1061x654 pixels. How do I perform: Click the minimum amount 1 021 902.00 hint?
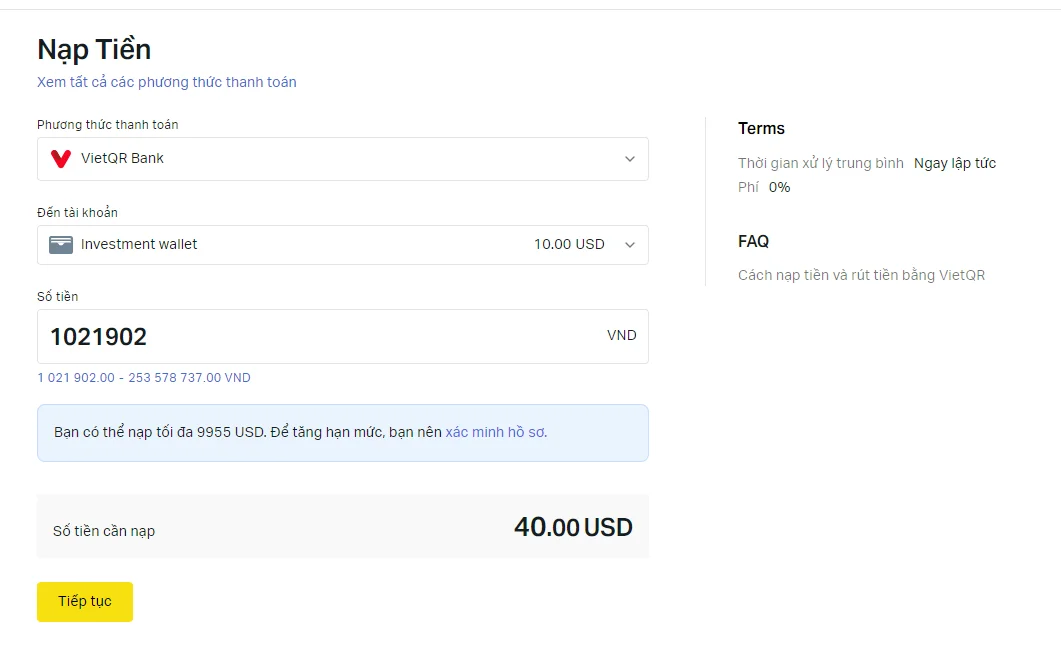coord(76,377)
